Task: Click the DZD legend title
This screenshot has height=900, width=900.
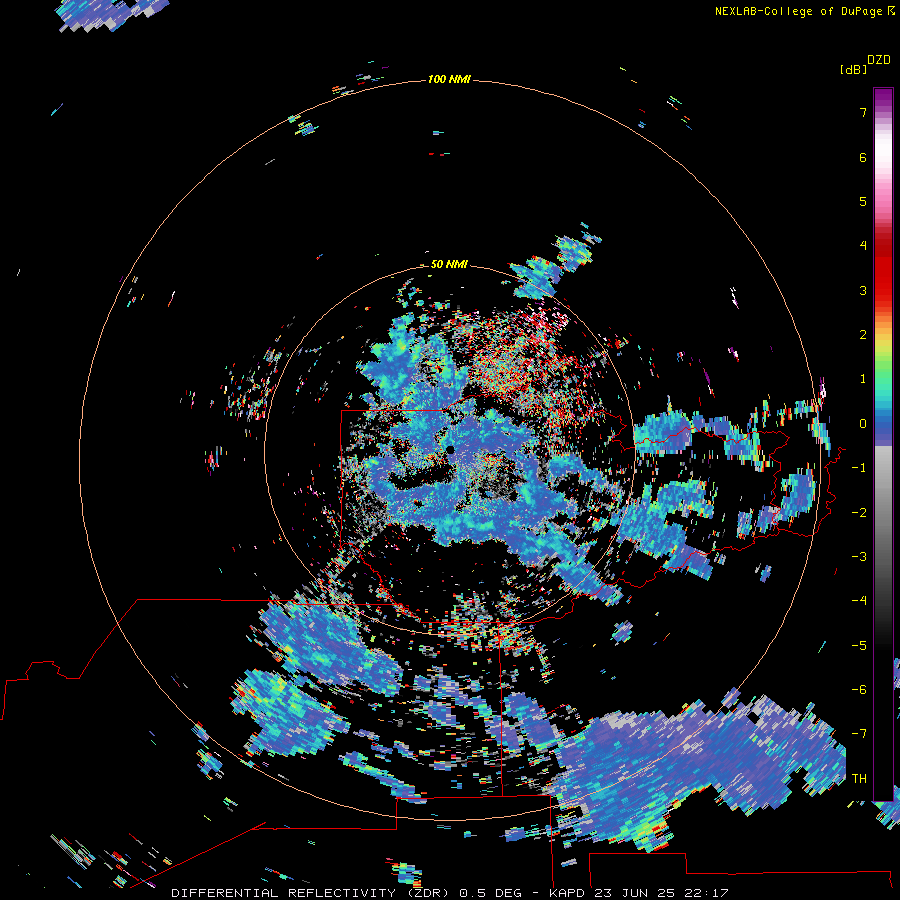Action: tap(879, 60)
